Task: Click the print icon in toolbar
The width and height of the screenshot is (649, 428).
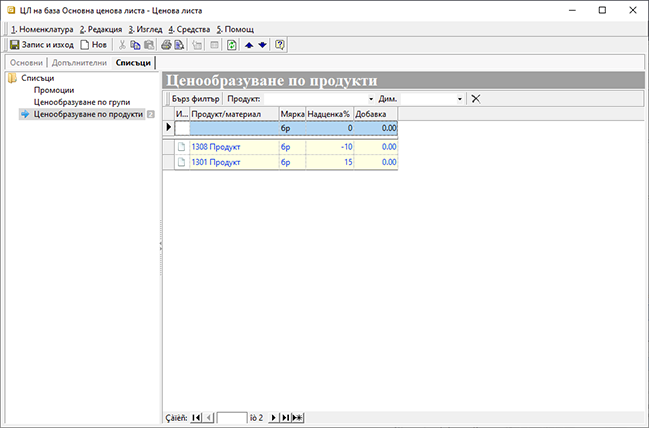Action: pos(166,45)
